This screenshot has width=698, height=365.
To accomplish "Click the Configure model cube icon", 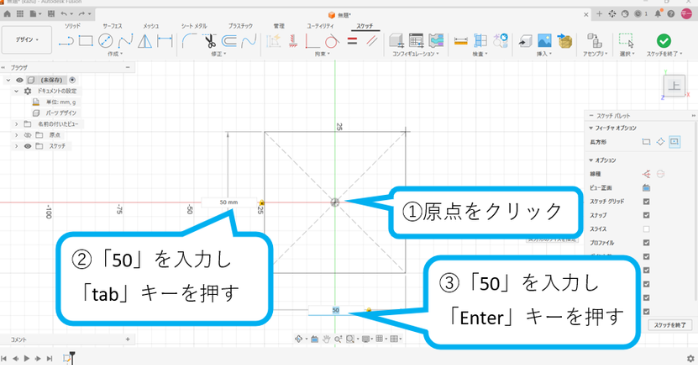I will point(396,41).
